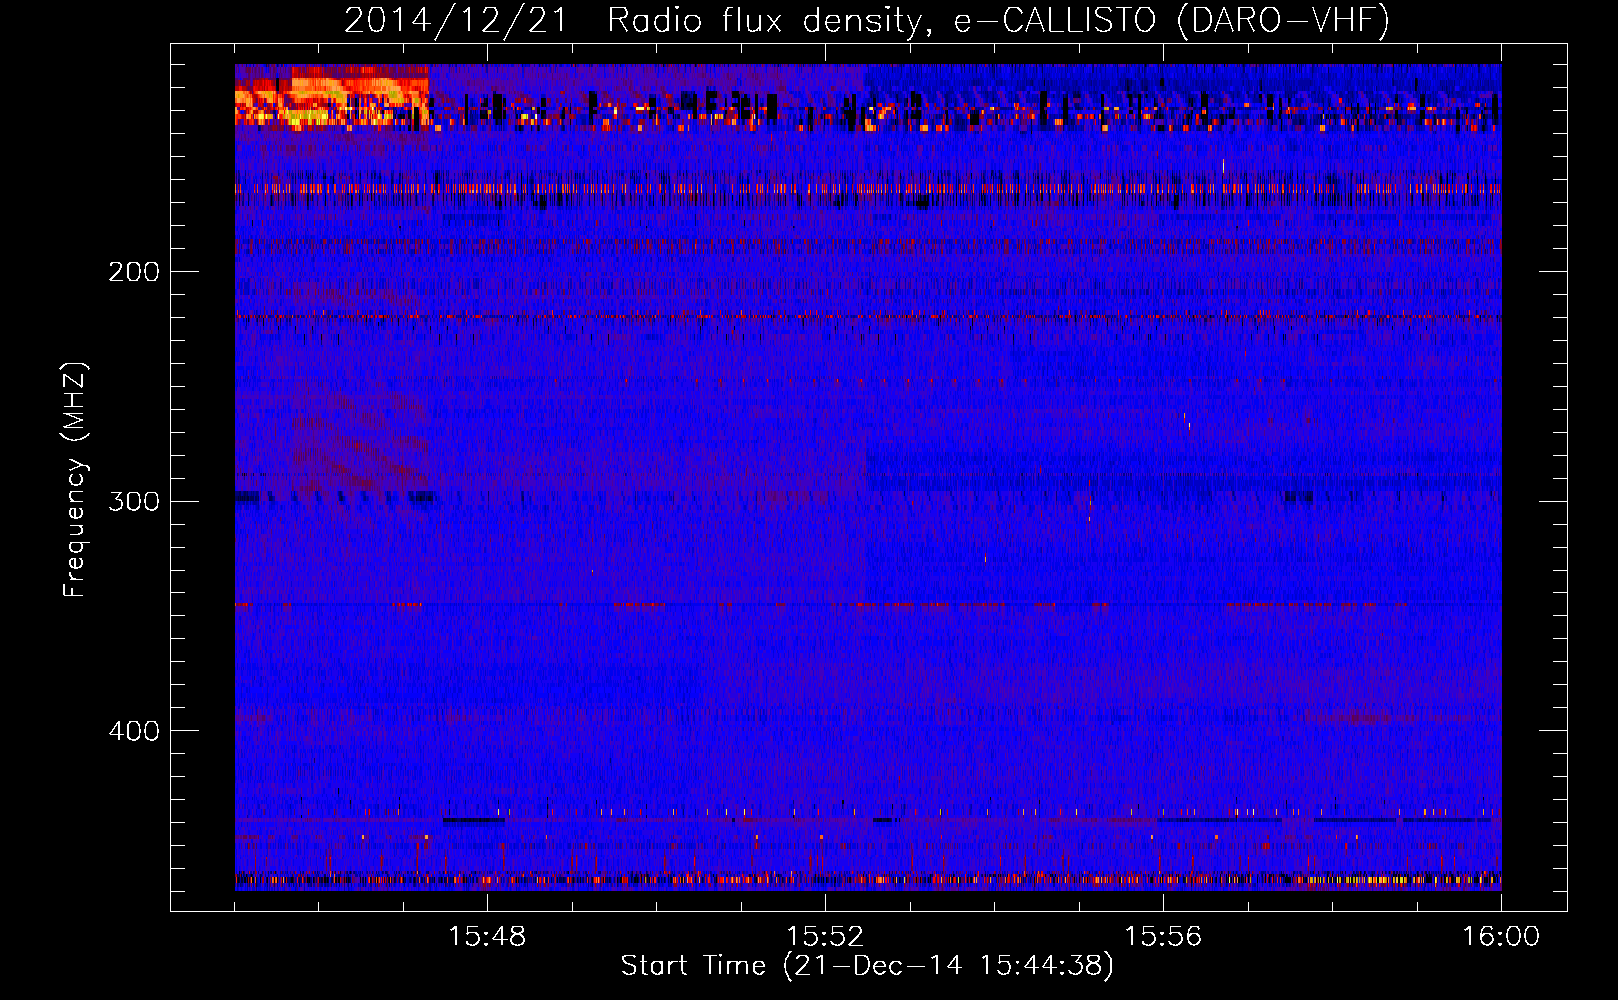Image resolution: width=1618 pixels, height=1000 pixels.
Task: Click the 15:48 time axis label
Action: coord(487,937)
